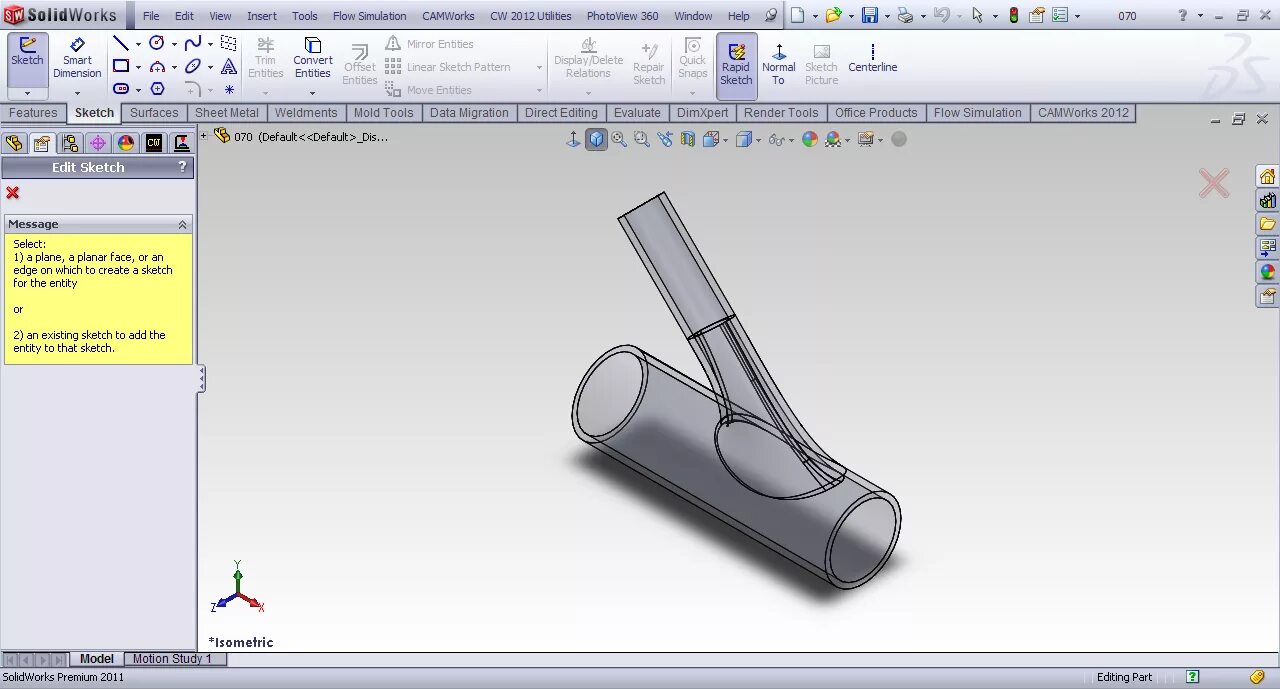The width and height of the screenshot is (1280, 689).
Task: Open the CAMWorks feature tree tab
Action: pos(154,143)
